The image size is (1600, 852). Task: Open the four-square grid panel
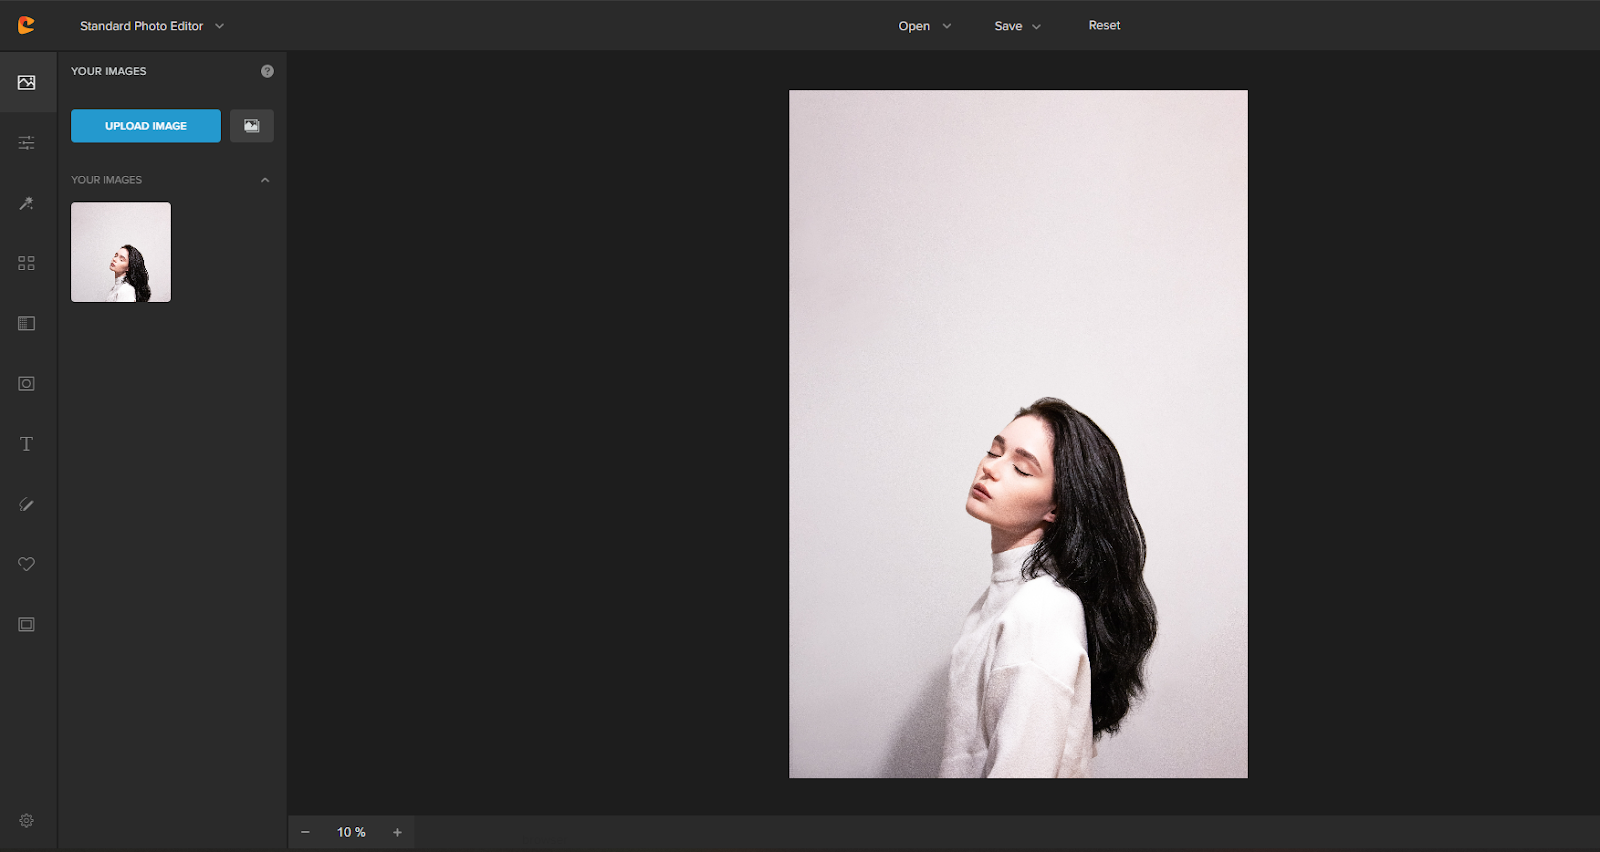[27, 263]
